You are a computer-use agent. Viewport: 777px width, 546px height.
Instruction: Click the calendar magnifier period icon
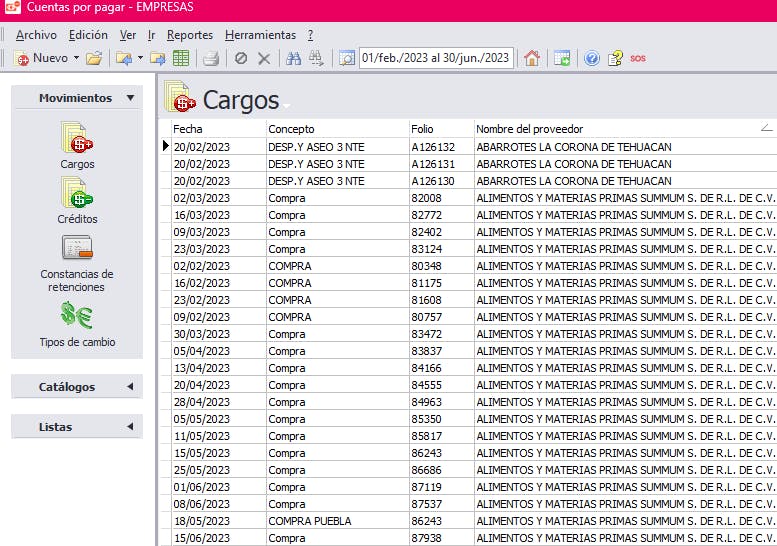tap(347, 58)
